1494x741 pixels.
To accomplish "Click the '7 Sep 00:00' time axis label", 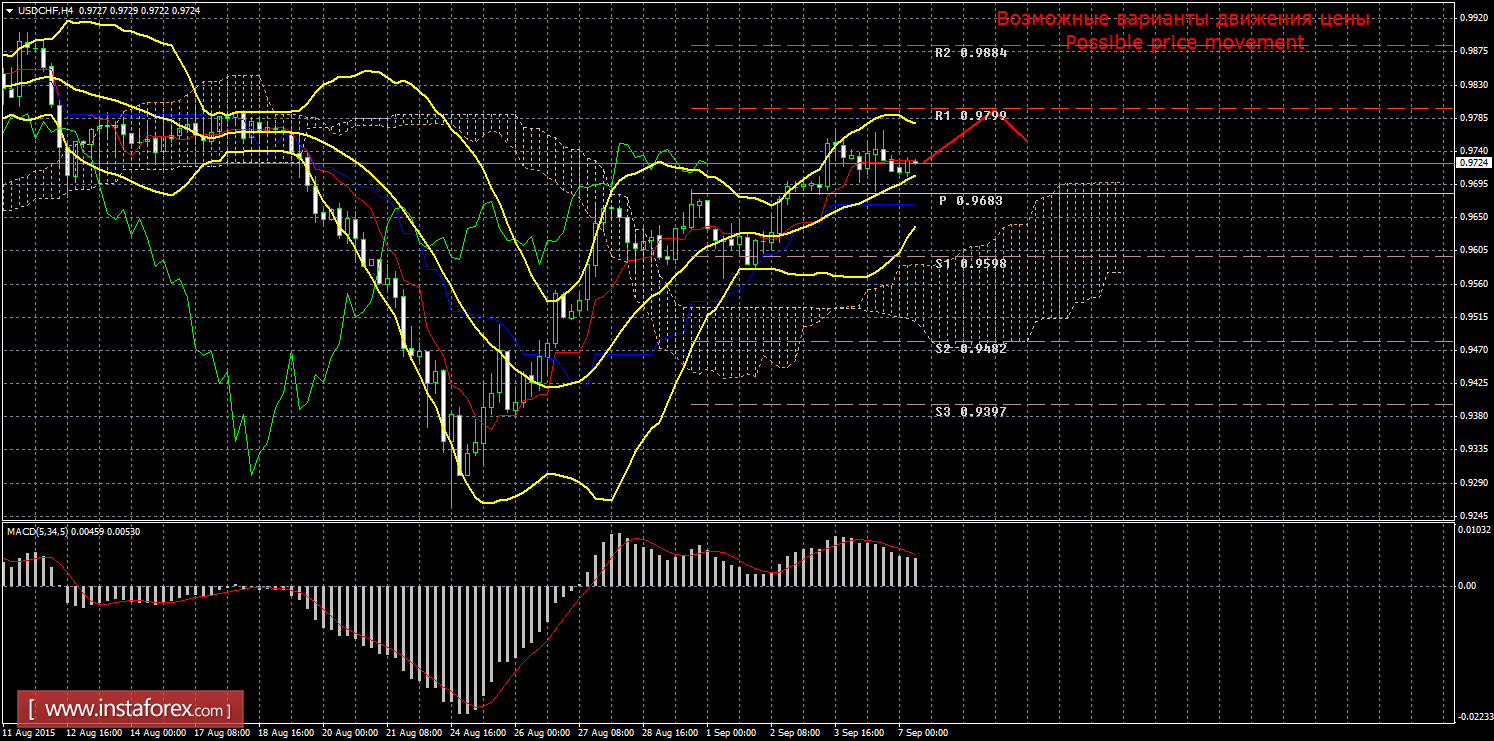I will [x=923, y=732].
